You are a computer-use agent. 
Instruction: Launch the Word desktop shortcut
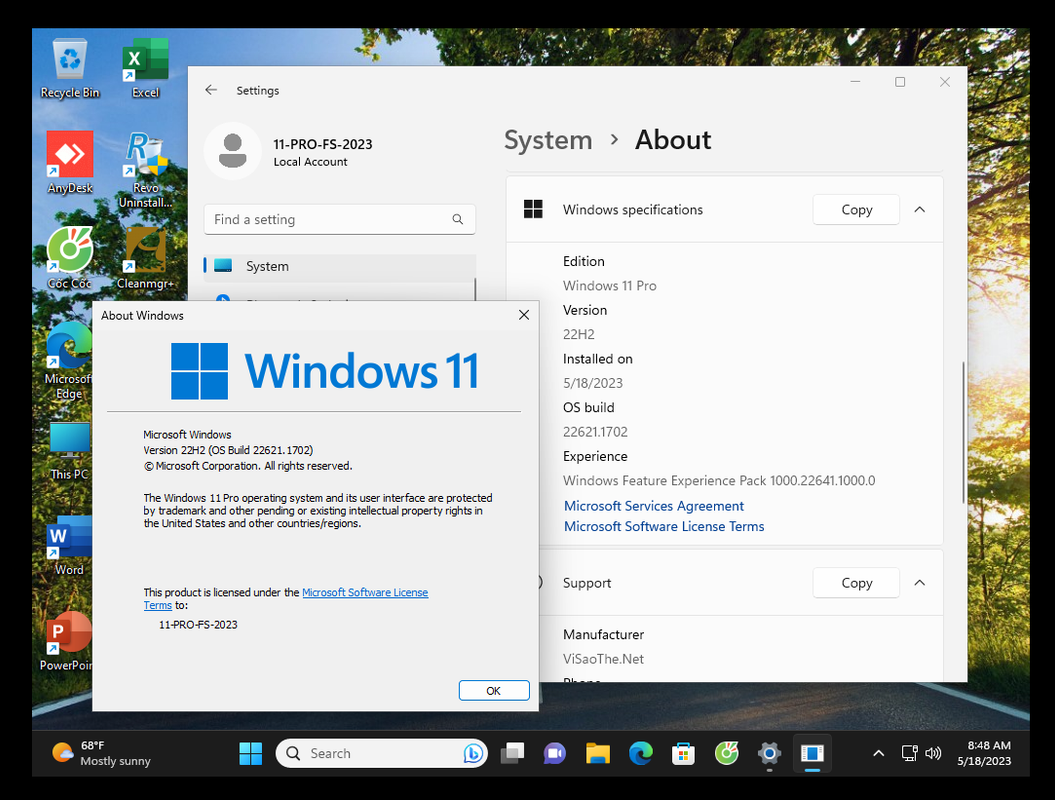click(69, 546)
